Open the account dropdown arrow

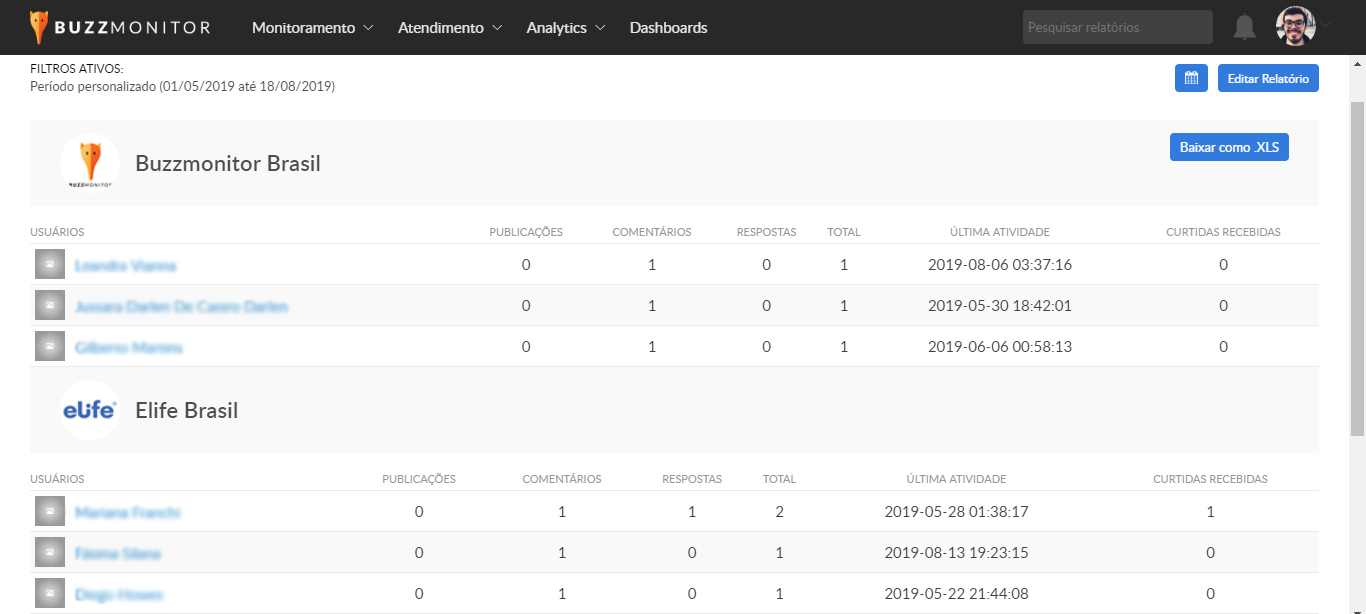tap(1326, 24)
